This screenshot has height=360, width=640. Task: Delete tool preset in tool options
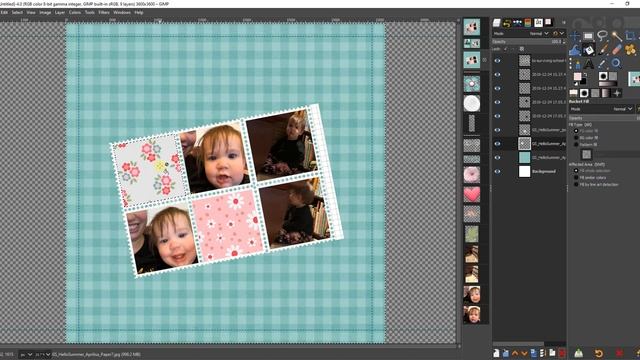point(620,353)
